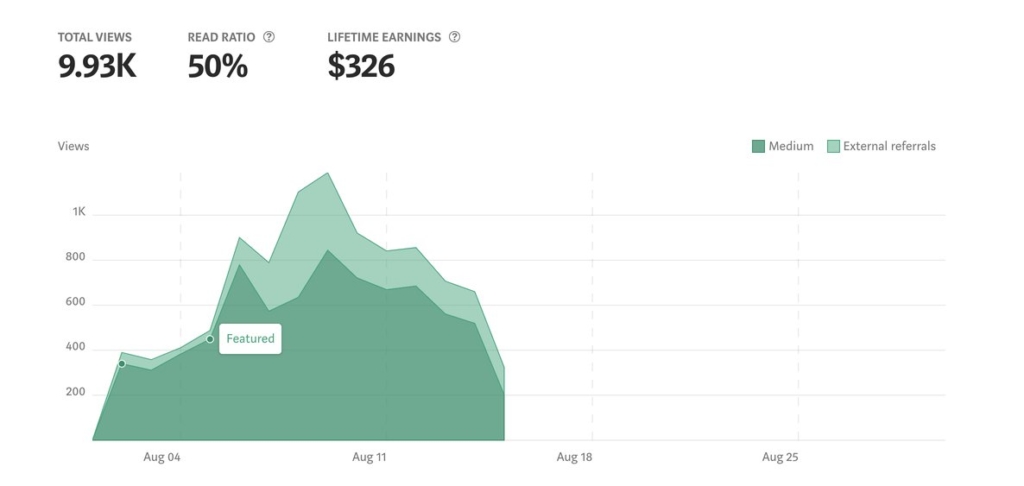Screen dimensions: 1024x486
Task: Click the Read Ratio help question-mark icon
Action: [x=269, y=37]
